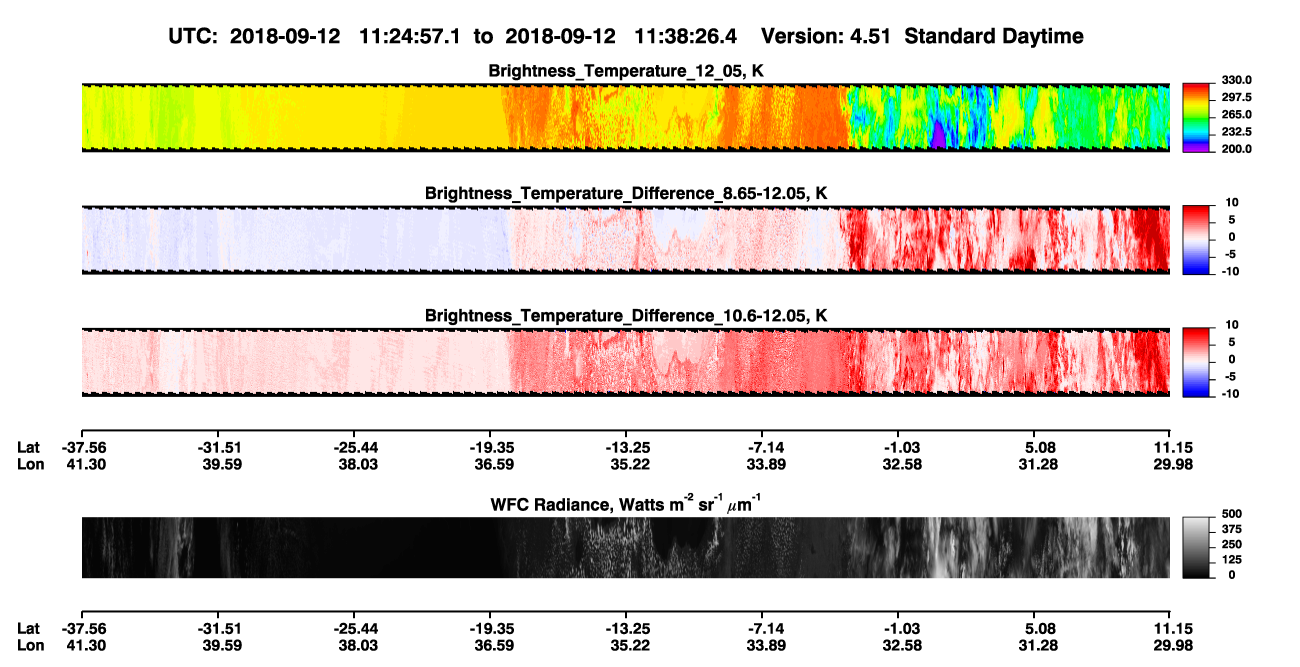Click the 'WFC Radiance' panel title
1300x667 pixels.
(x=626, y=504)
